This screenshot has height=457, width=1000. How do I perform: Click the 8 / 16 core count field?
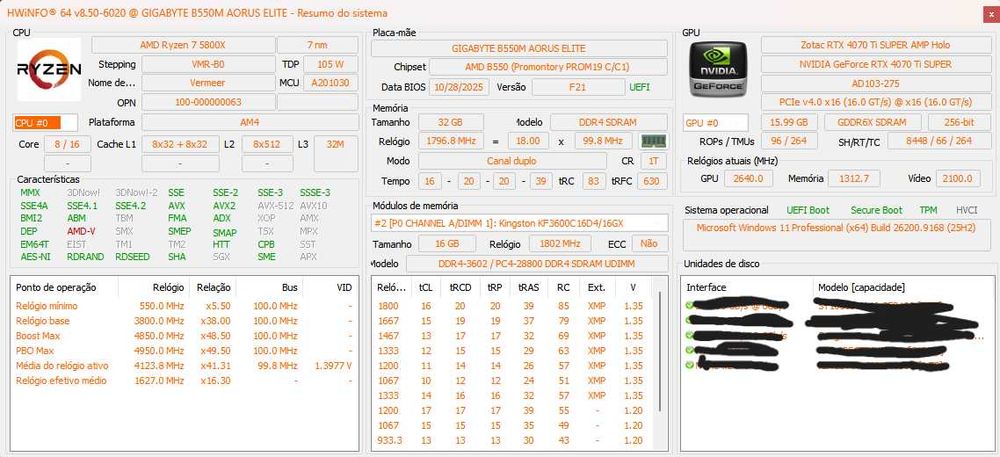point(67,144)
